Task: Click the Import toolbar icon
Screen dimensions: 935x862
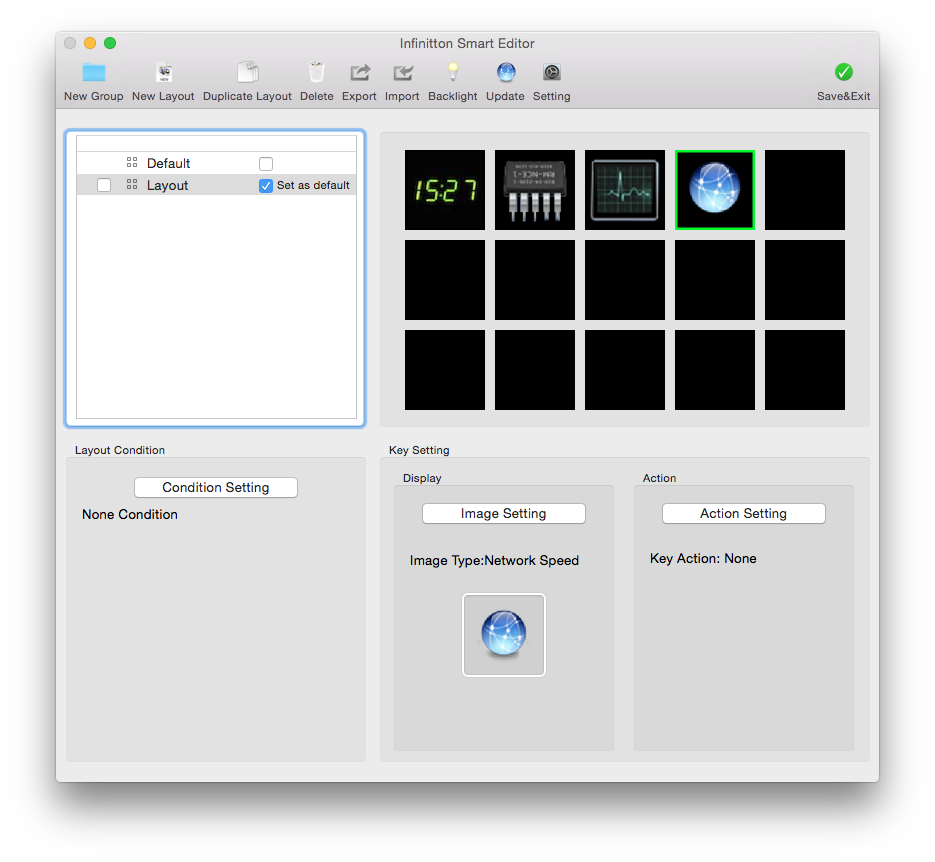Action: click(402, 73)
